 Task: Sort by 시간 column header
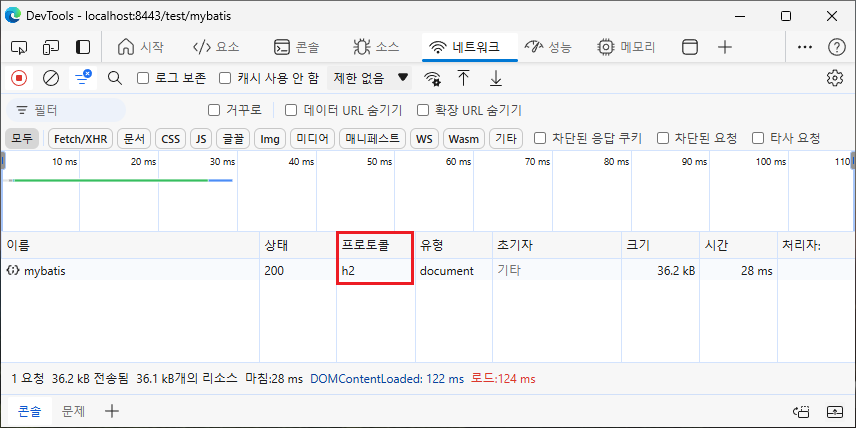click(738, 246)
